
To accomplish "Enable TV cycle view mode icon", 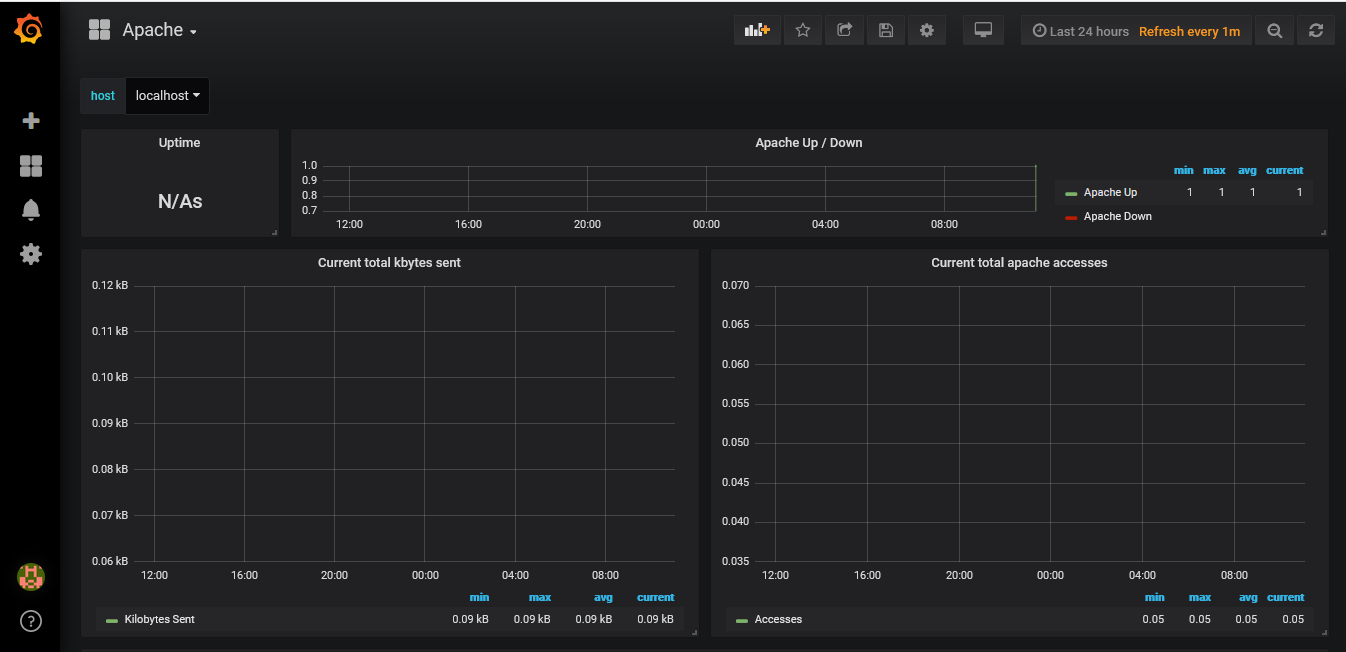I will (983, 30).
